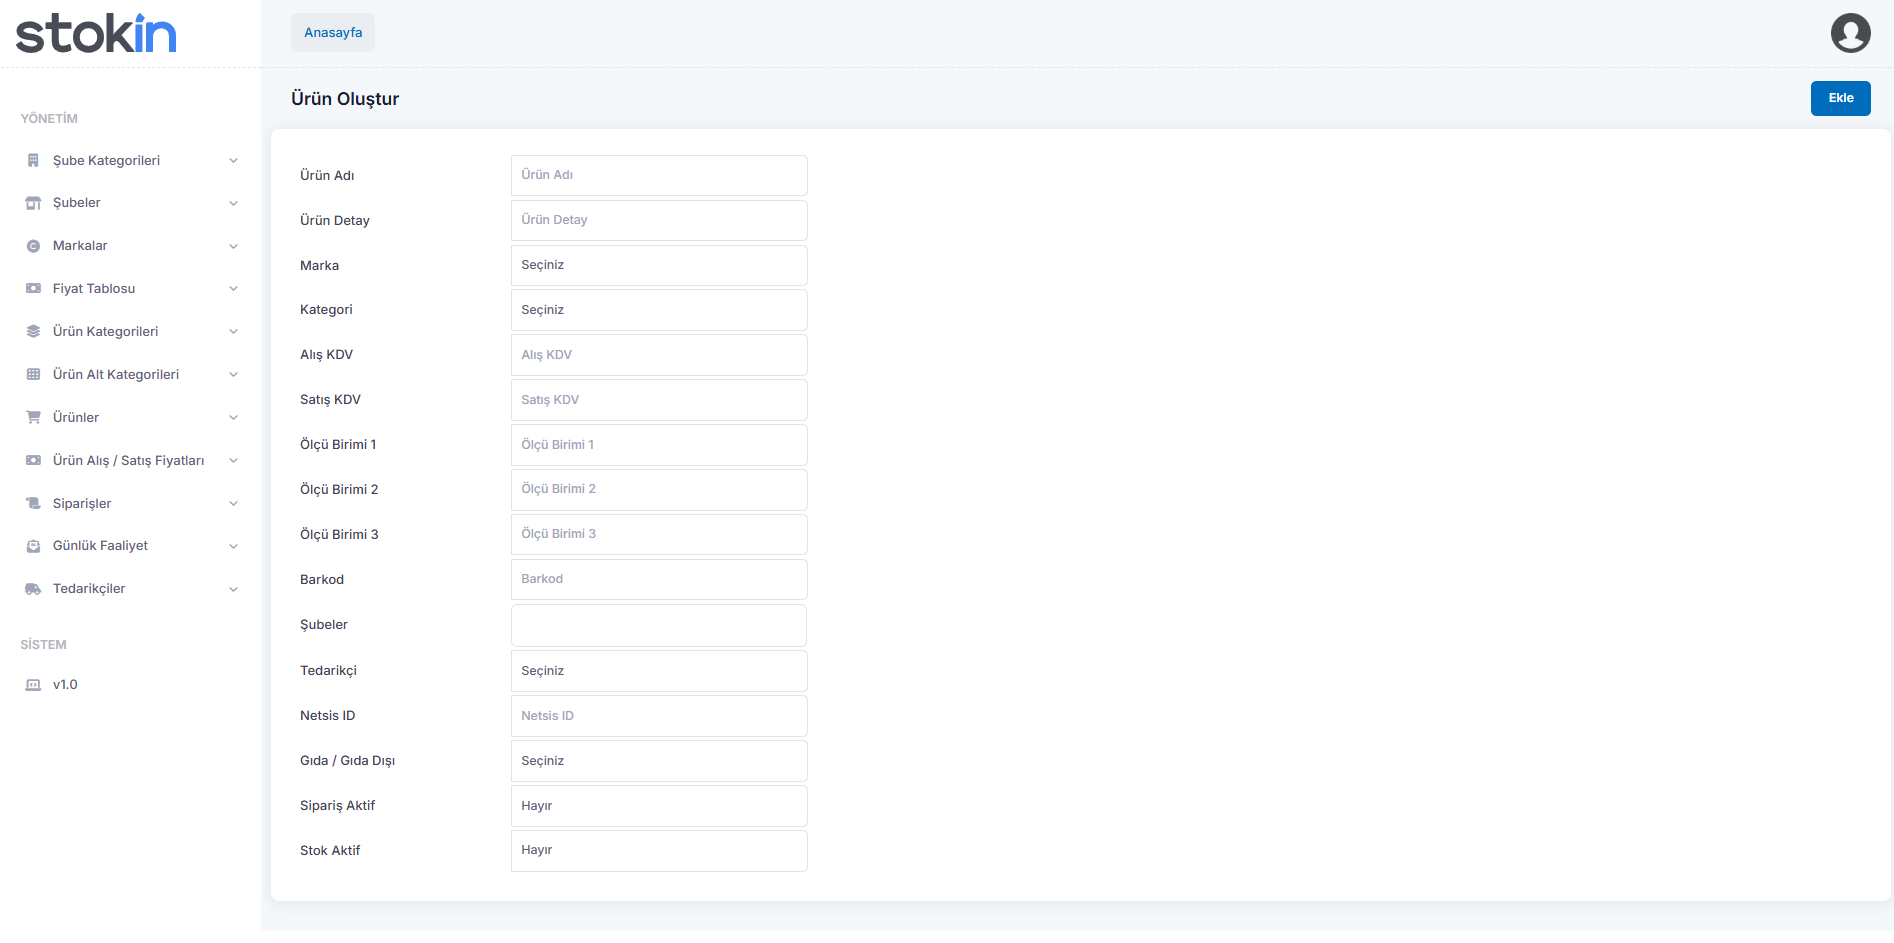1894x943 pixels.
Task: Open the Tedarikçi dropdown
Action: 658,671
